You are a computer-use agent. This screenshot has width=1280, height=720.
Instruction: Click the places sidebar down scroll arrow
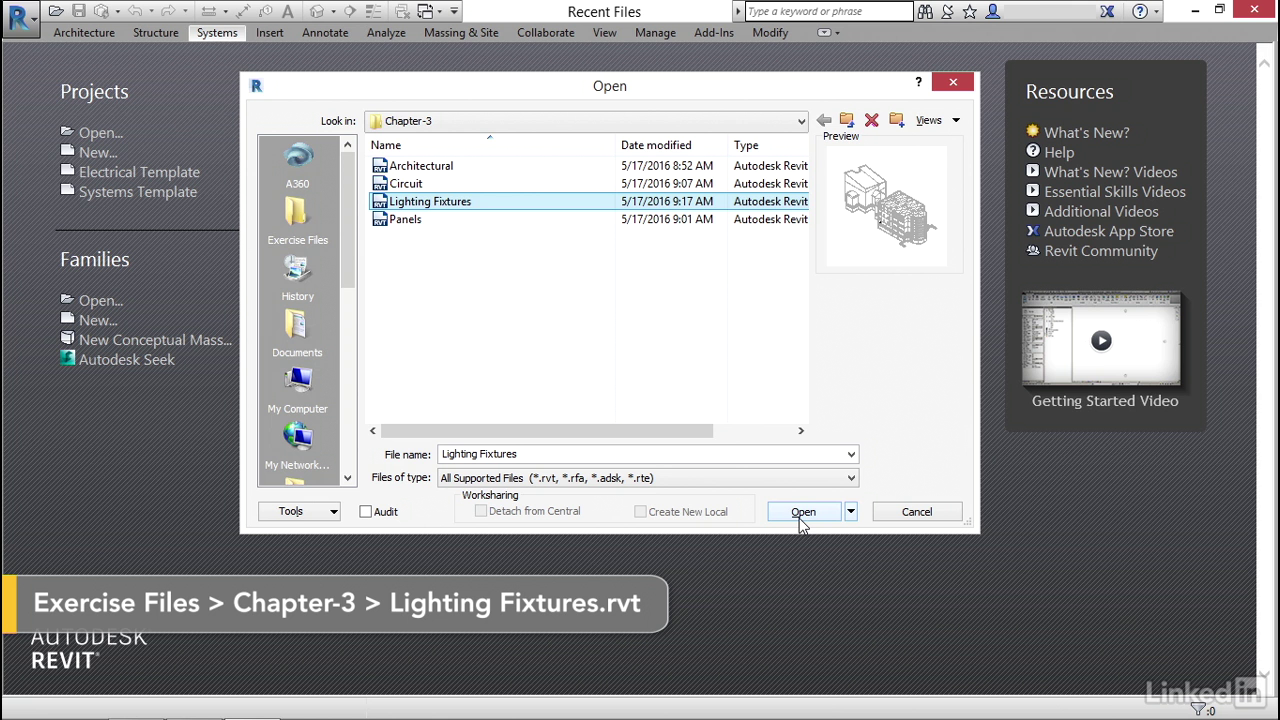coord(348,478)
